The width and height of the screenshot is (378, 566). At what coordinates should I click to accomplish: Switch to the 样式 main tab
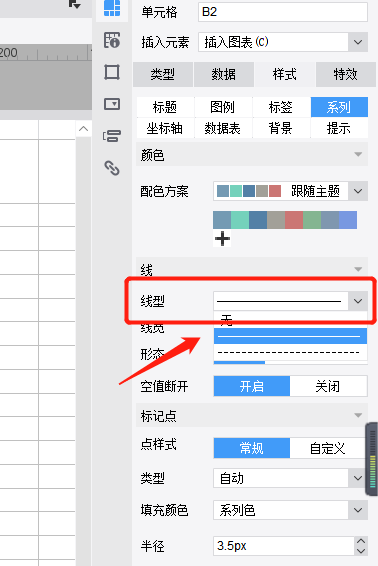click(x=284, y=74)
